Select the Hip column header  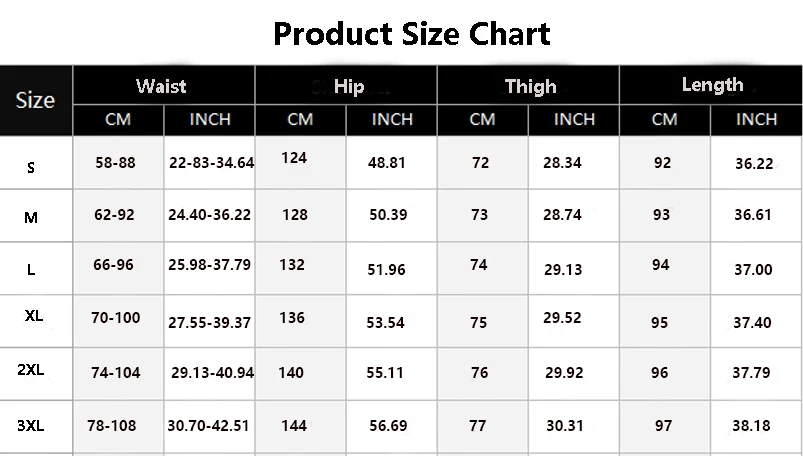[x=349, y=87]
